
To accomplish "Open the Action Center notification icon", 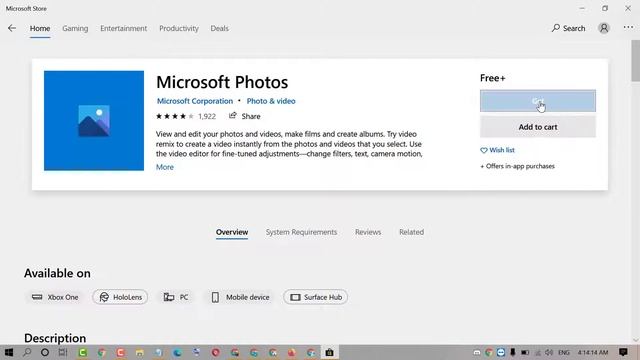I will [623, 352].
